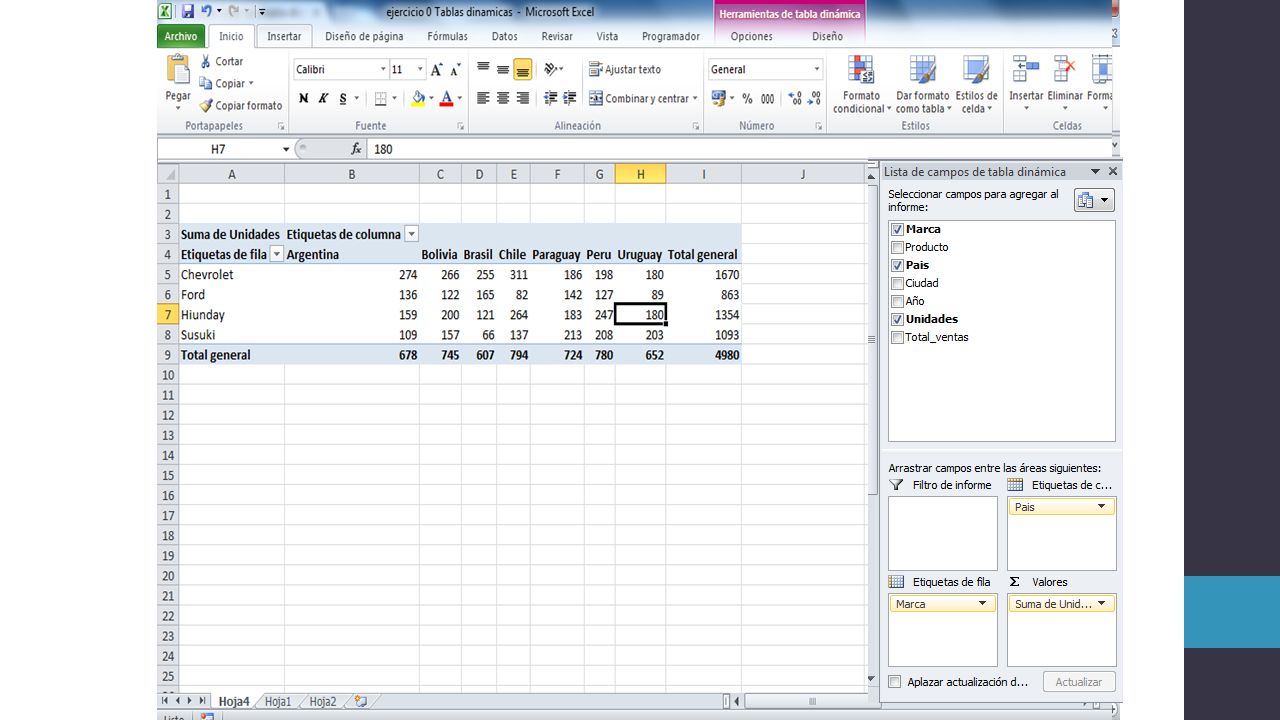Open the font size 11 dropdown
This screenshot has width=1280, height=720.
point(420,70)
